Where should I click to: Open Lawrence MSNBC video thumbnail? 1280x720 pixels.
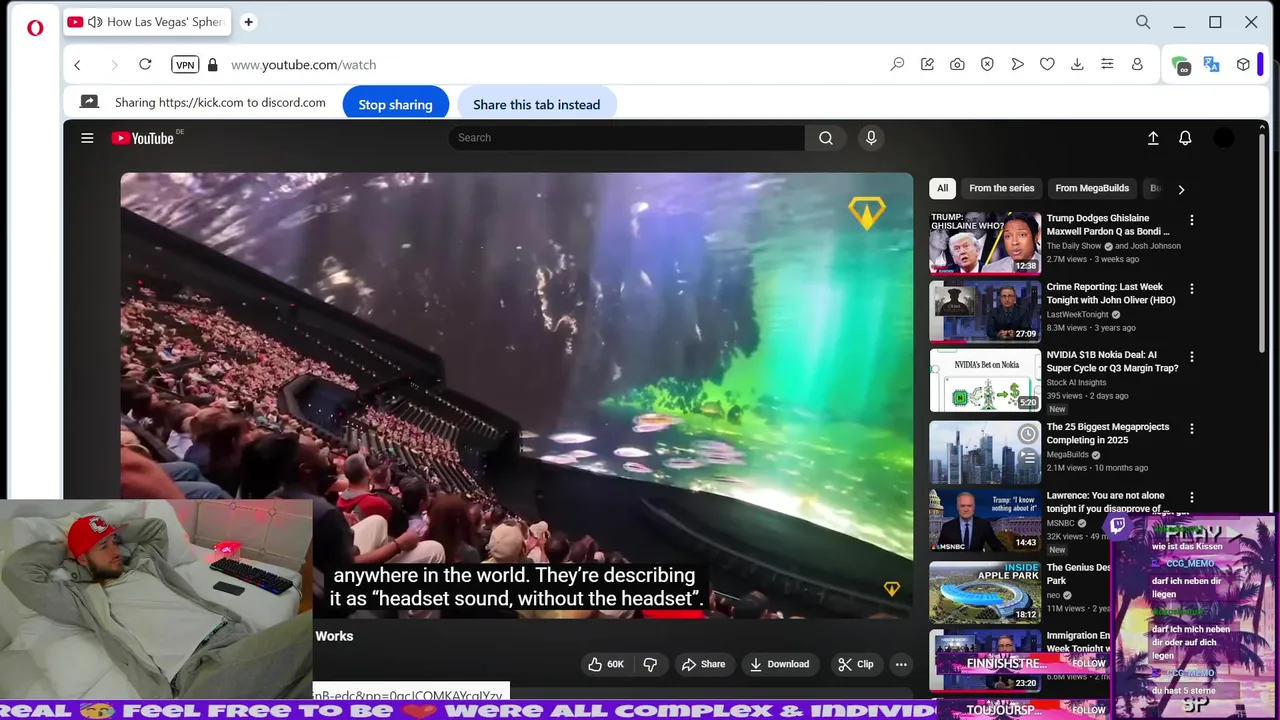[985, 520]
